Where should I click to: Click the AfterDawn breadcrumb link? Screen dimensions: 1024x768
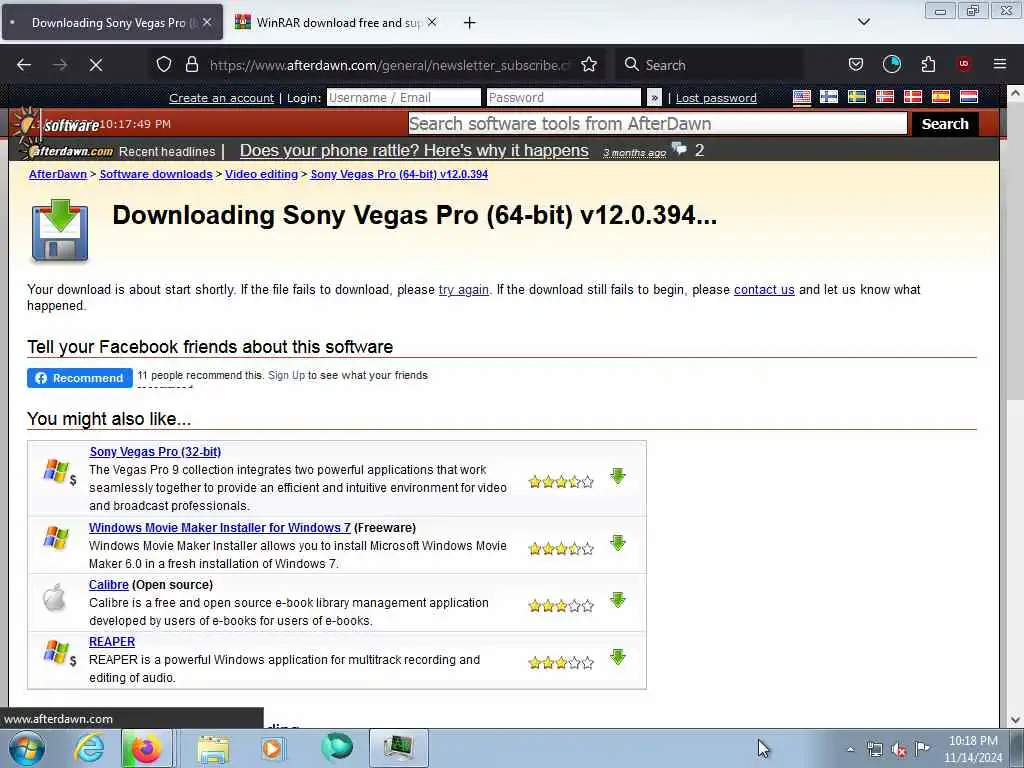click(x=57, y=174)
